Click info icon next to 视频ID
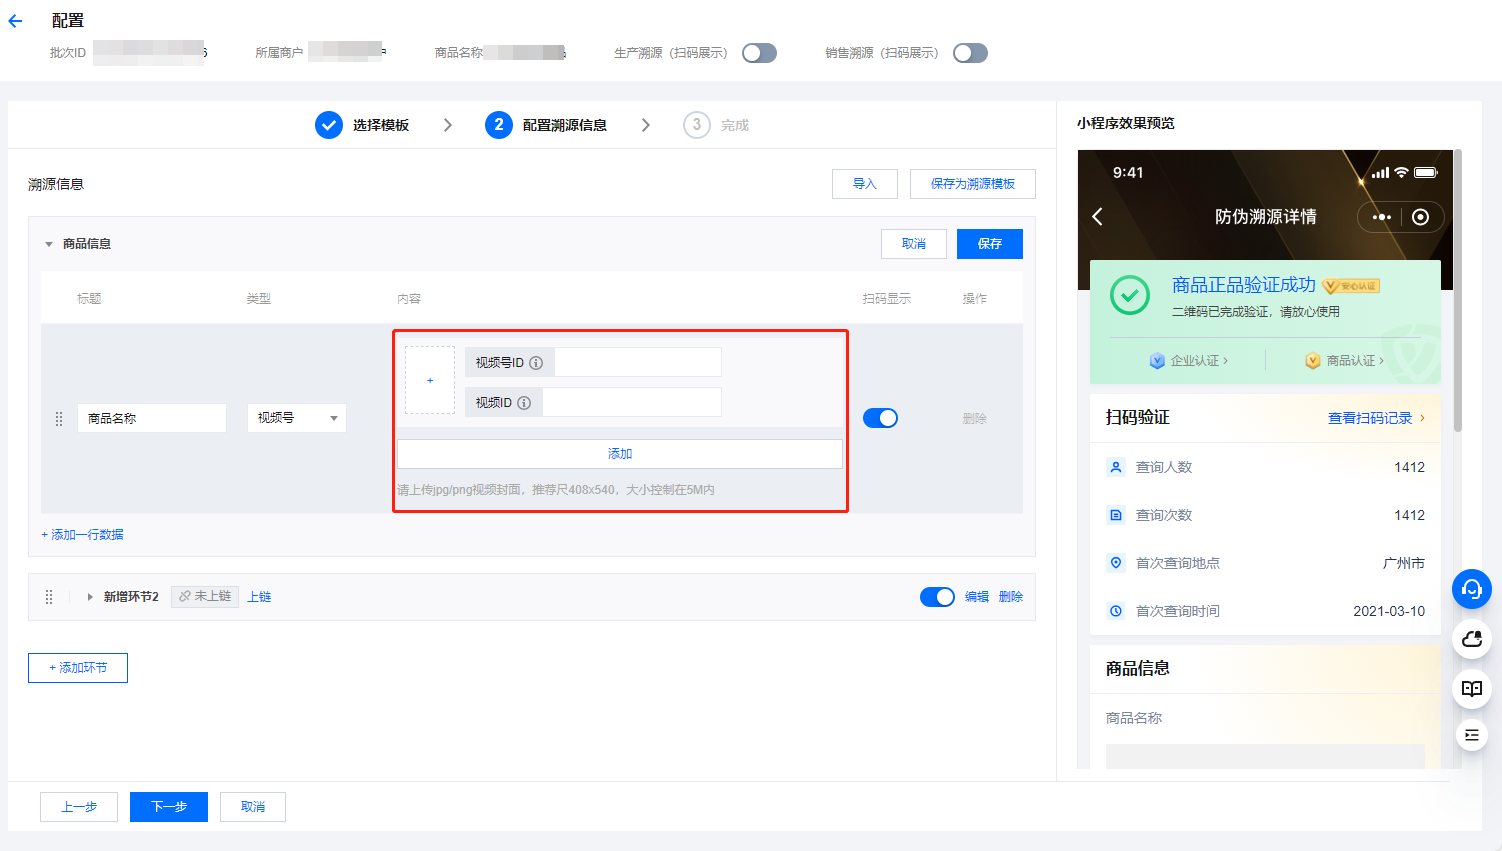1502x851 pixels. pos(524,403)
